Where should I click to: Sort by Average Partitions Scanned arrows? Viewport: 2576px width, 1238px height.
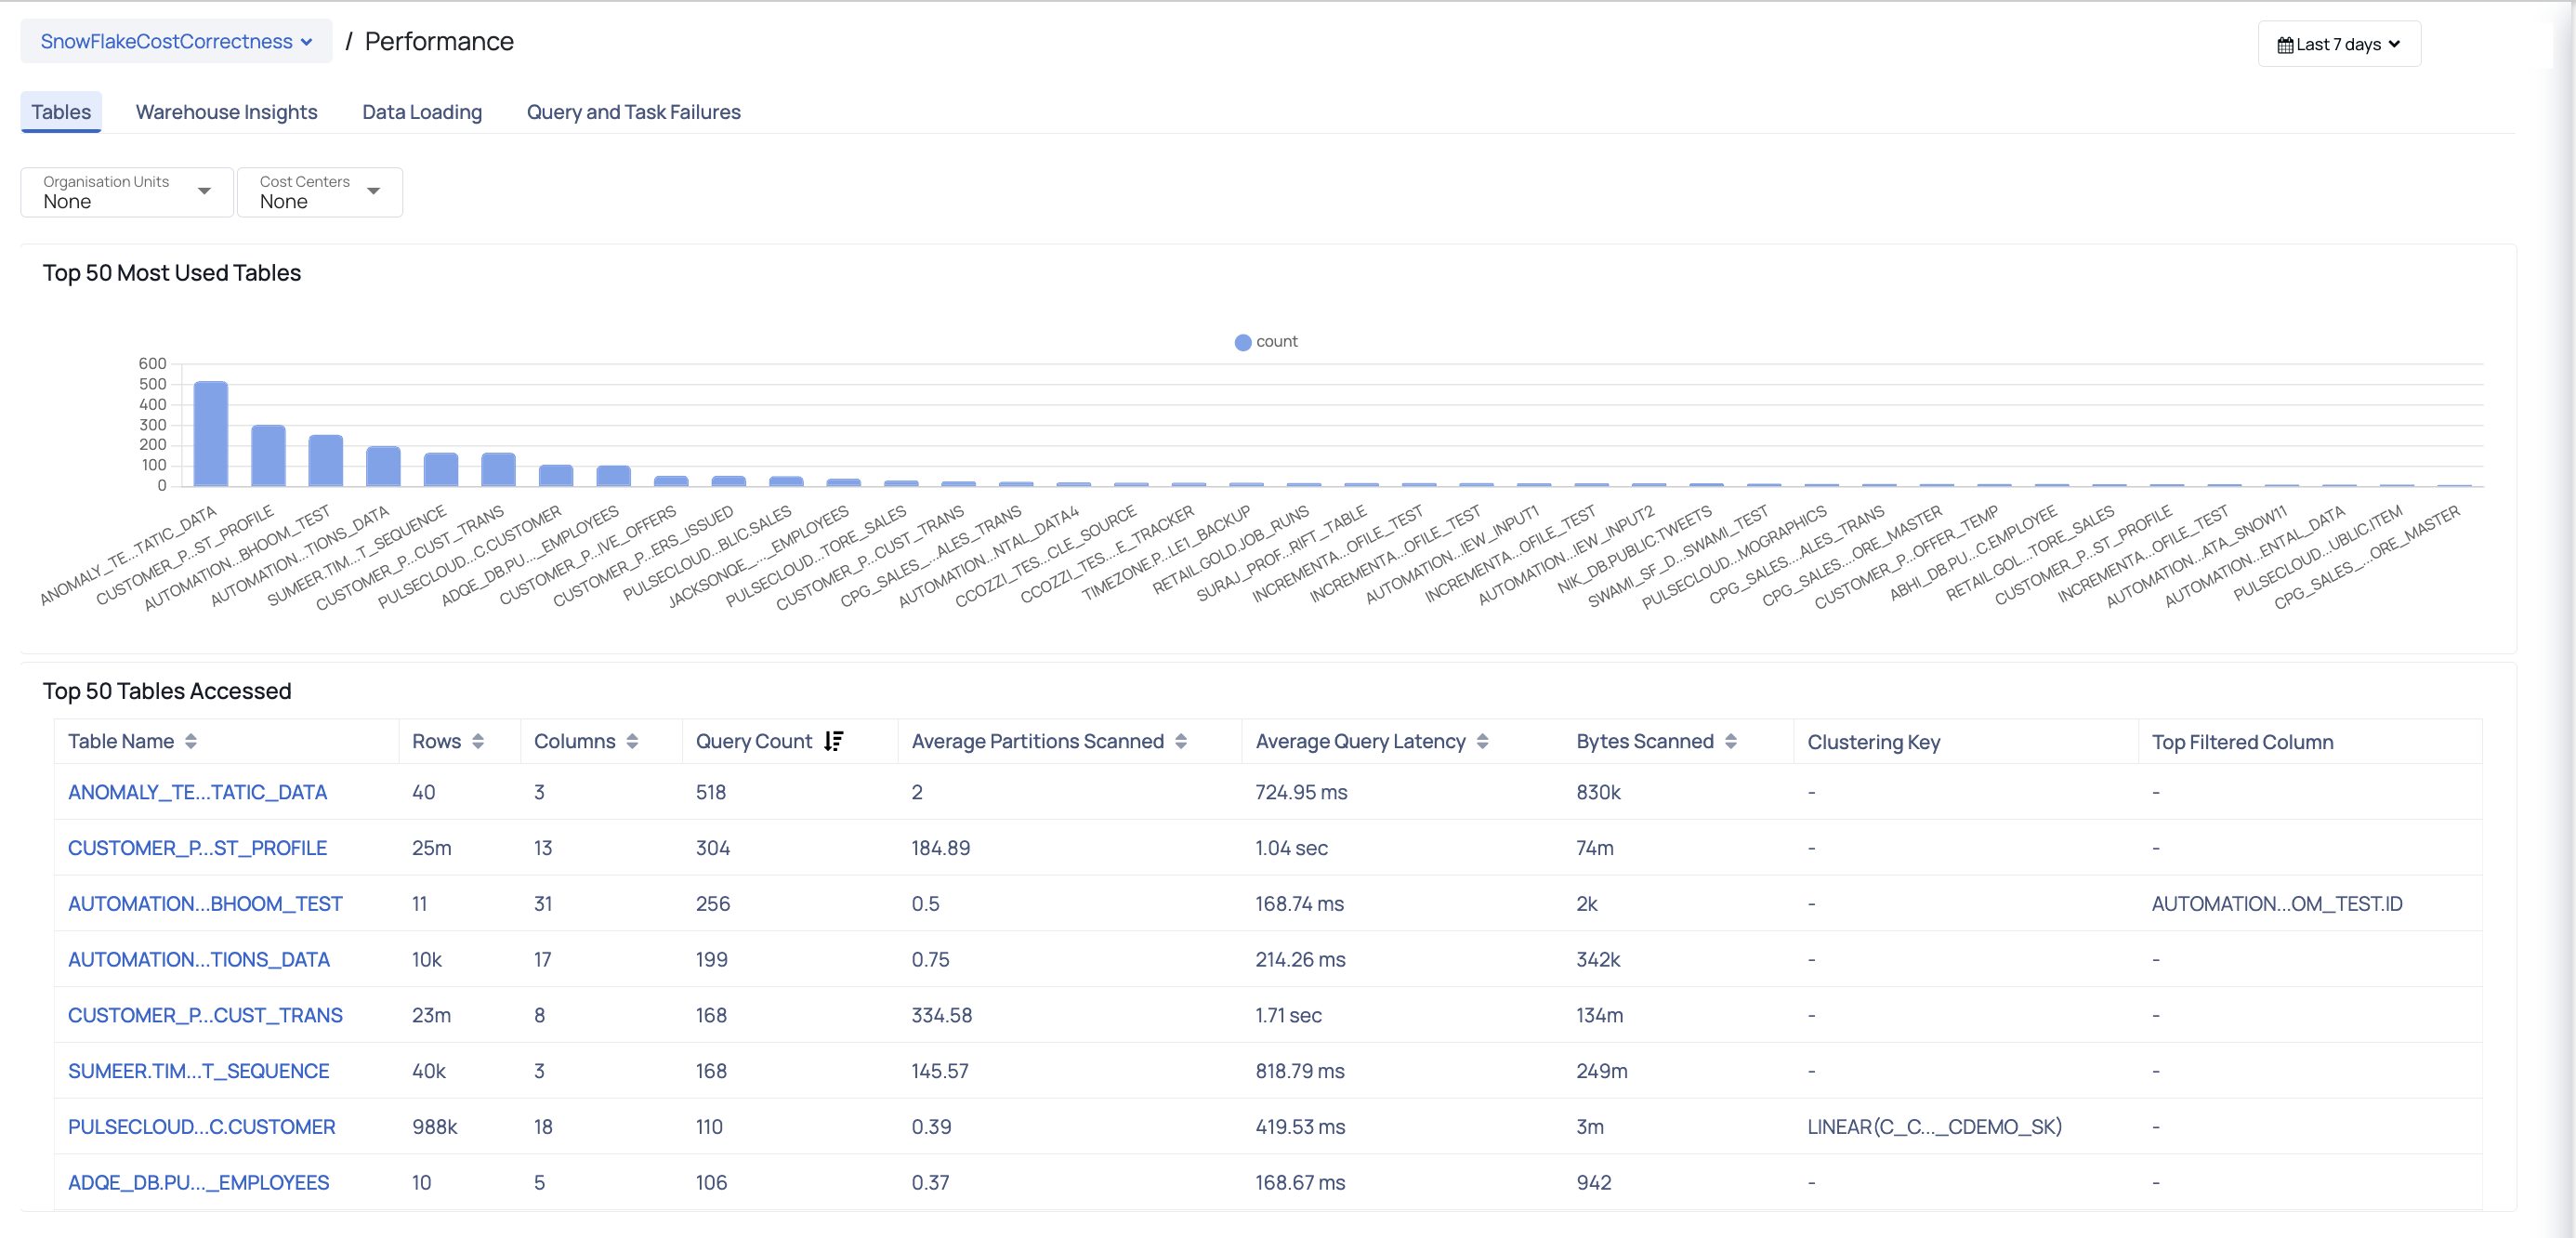(x=1181, y=742)
